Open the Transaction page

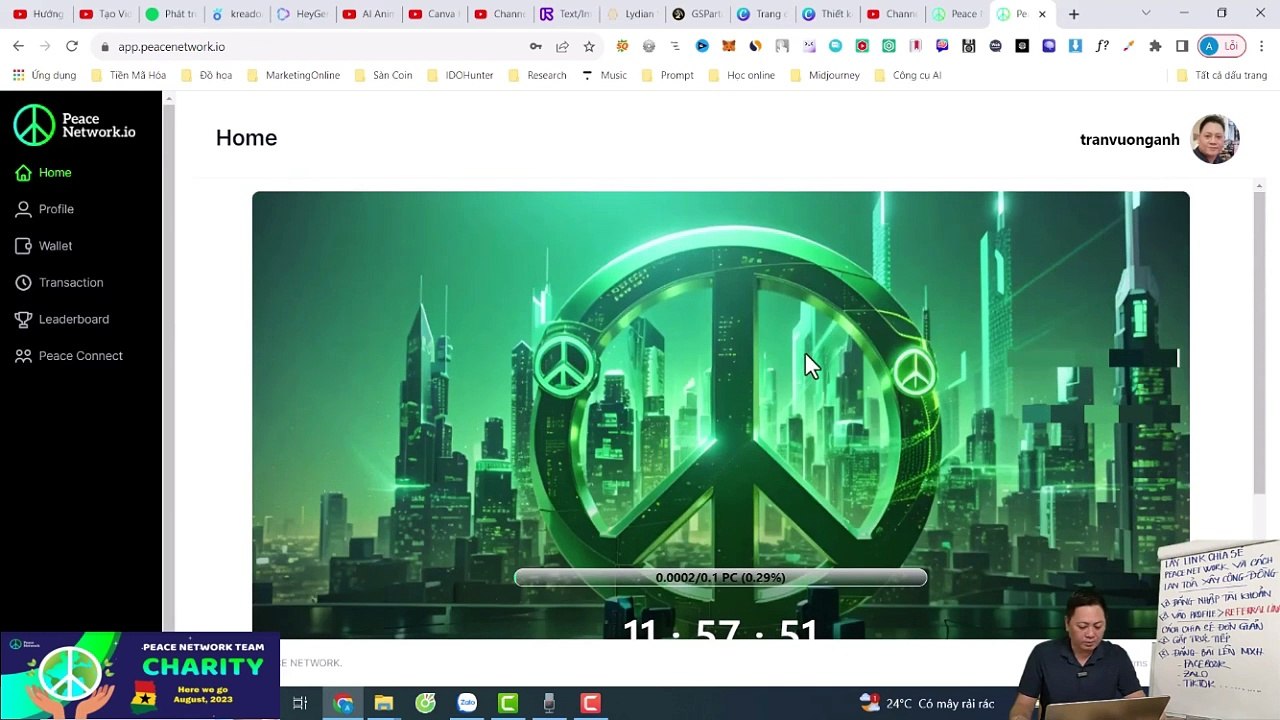pyautogui.click(x=59, y=283)
